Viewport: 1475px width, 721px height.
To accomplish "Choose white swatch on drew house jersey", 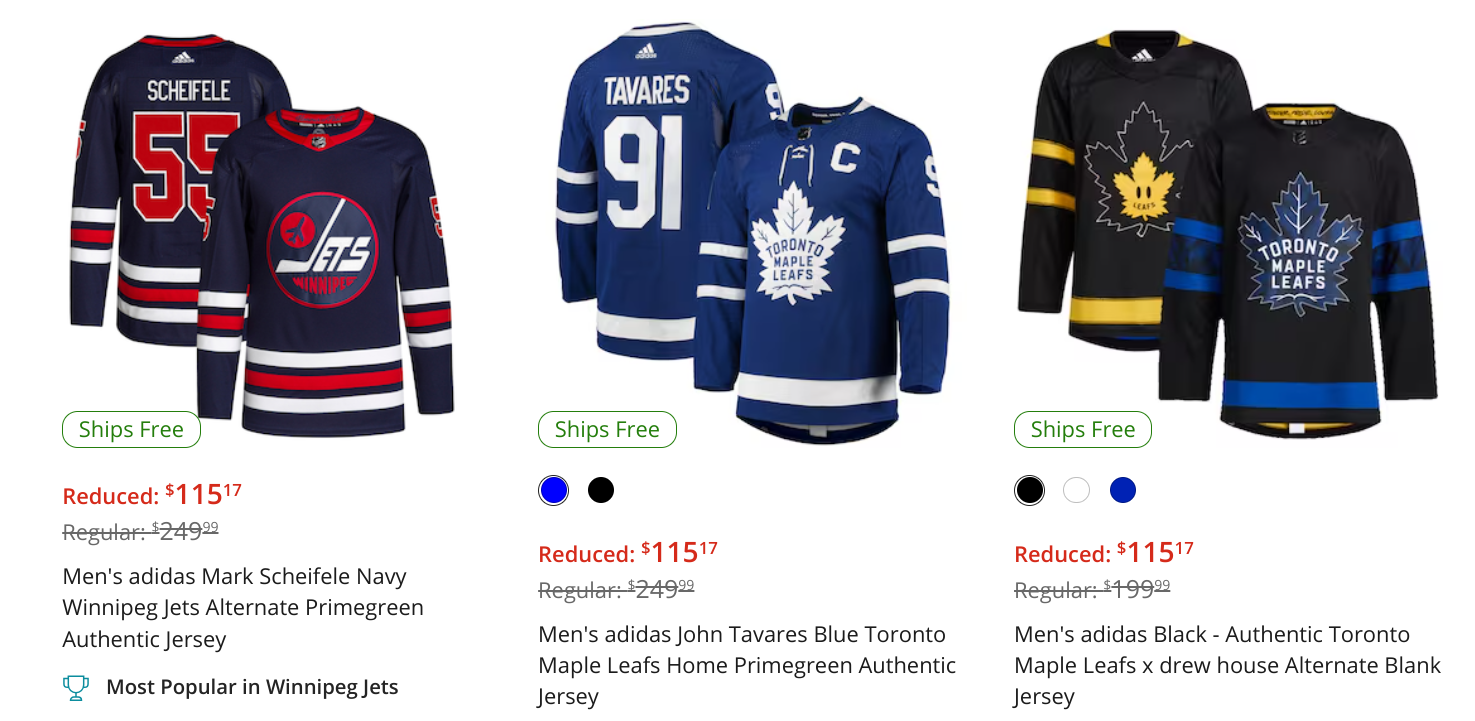I will [x=1076, y=490].
